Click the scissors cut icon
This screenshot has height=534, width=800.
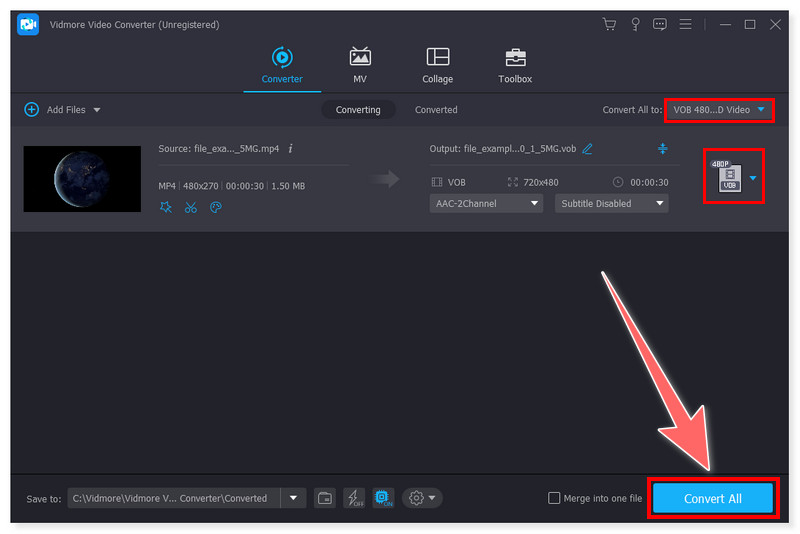[x=190, y=208]
